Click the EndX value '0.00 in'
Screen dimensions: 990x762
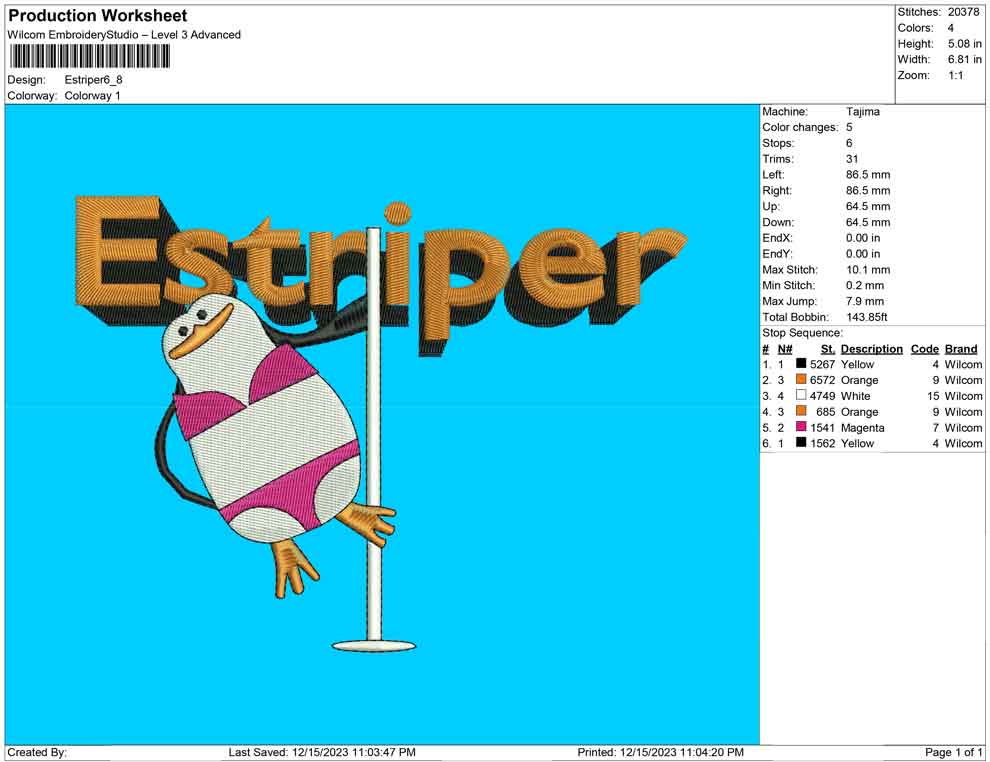(x=862, y=238)
